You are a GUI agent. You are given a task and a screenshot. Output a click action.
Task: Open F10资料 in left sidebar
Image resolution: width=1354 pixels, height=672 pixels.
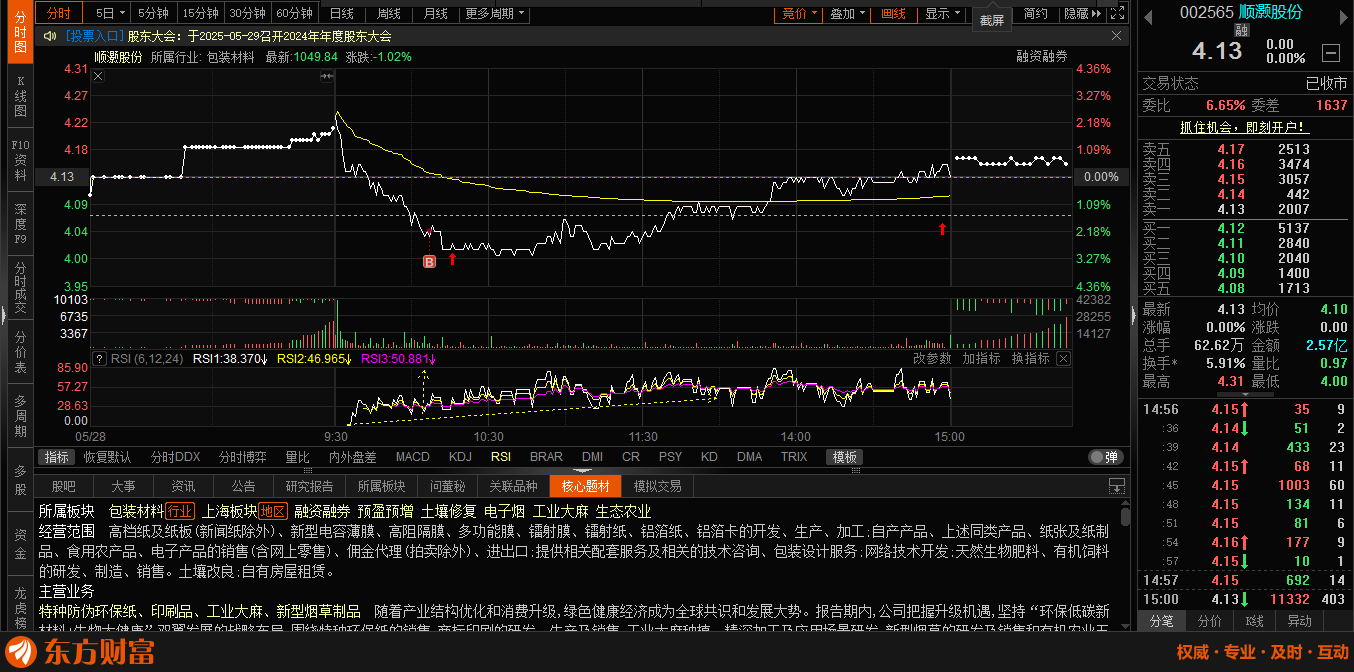(x=19, y=160)
